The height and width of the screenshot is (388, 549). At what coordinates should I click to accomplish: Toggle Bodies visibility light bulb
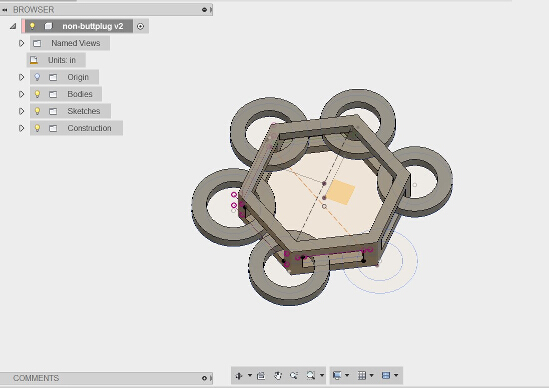tap(37, 94)
